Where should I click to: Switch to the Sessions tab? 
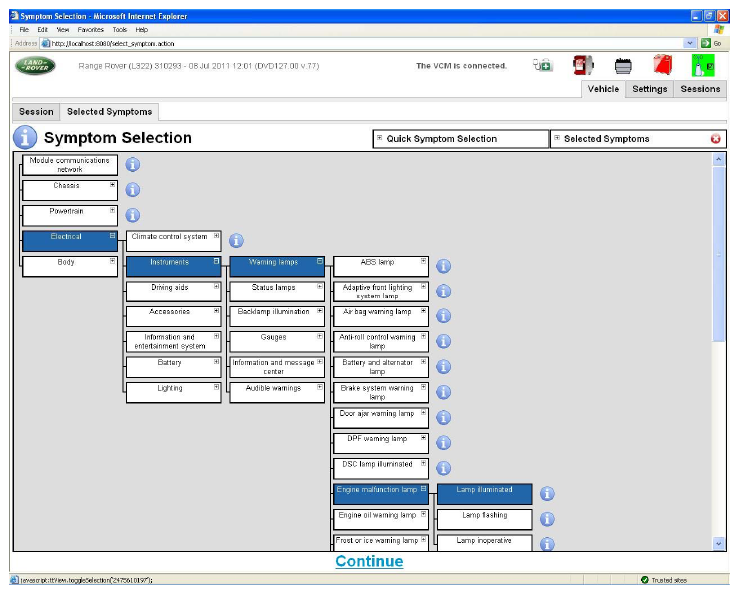pos(700,89)
